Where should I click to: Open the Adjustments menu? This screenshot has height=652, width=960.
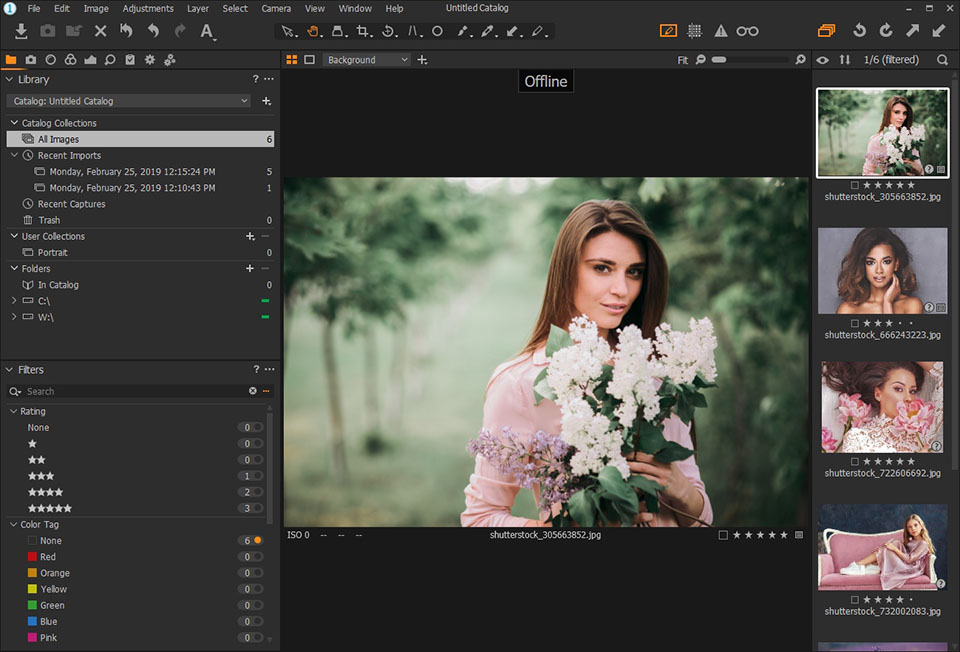tap(148, 8)
